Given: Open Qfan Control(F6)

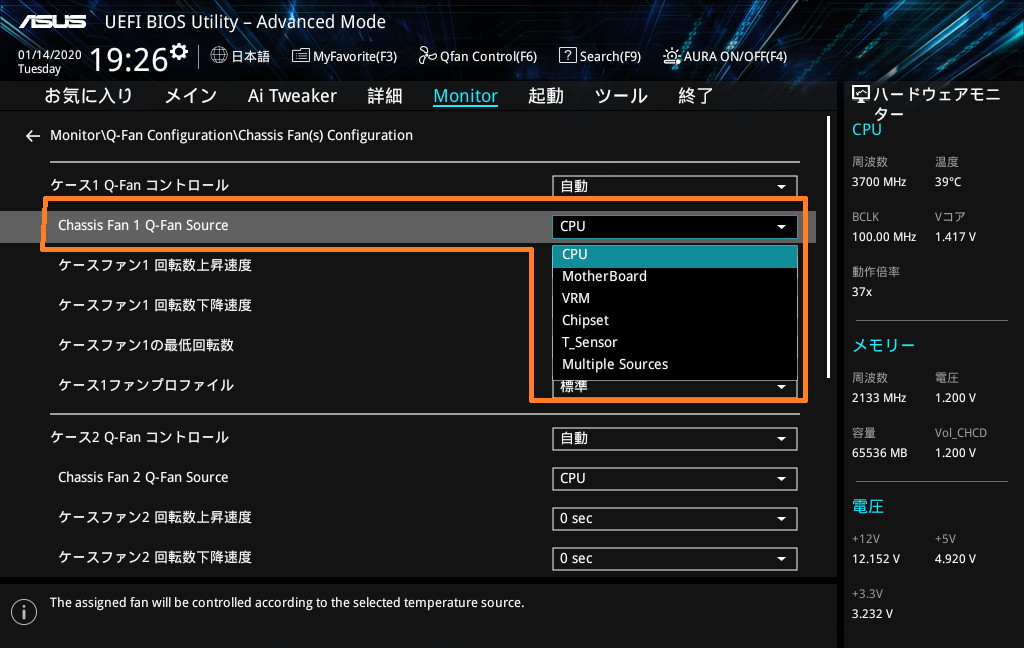Looking at the screenshot, I should [x=477, y=56].
